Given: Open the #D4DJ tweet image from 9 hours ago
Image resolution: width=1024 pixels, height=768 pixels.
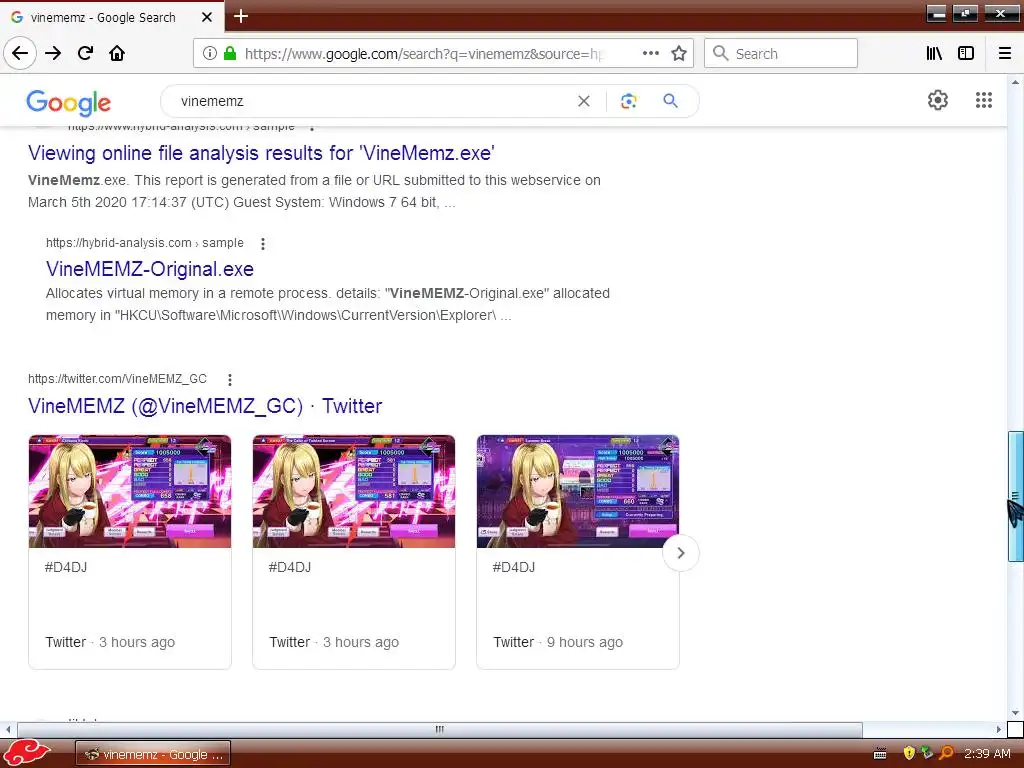Looking at the screenshot, I should coord(578,491).
